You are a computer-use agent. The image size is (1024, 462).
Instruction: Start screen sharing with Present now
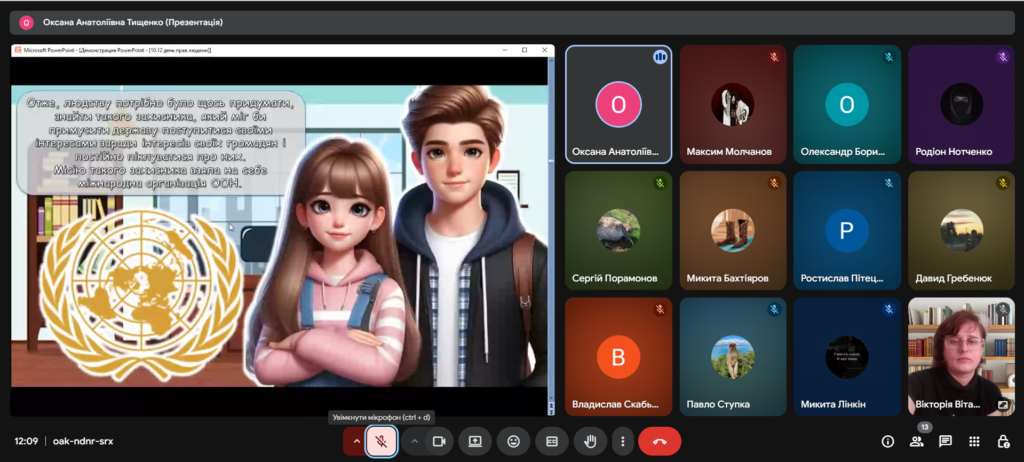(x=475, y=441)
